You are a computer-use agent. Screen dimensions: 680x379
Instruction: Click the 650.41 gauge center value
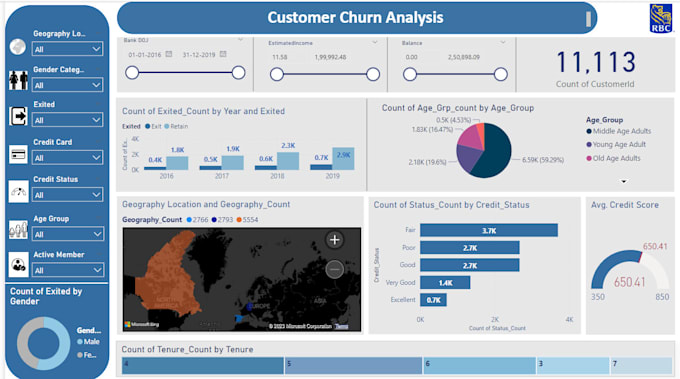[x=629, y=282]
